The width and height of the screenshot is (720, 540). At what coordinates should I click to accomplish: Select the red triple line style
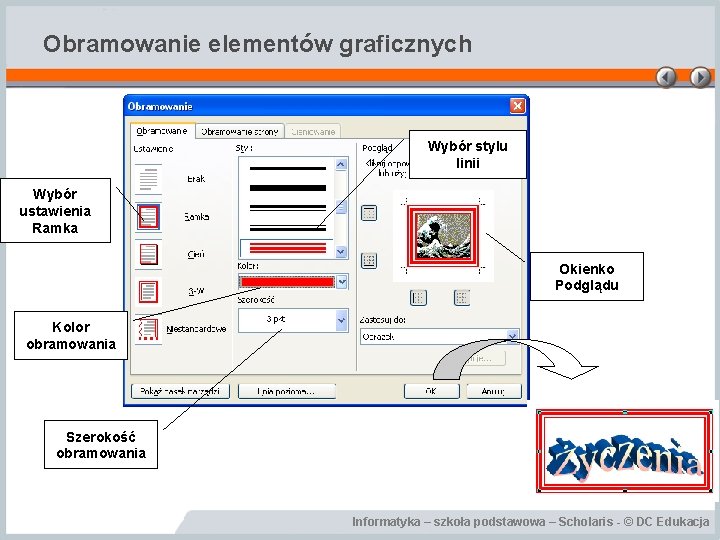(x=287, y=248)
